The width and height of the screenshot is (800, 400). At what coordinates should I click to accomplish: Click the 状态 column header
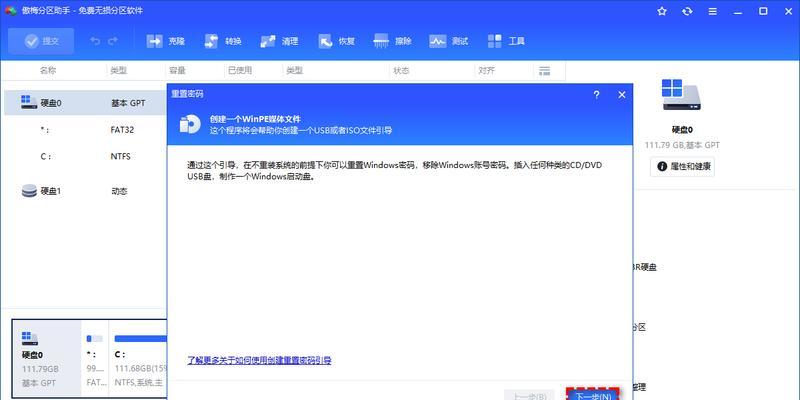click(x=401, y=71)
